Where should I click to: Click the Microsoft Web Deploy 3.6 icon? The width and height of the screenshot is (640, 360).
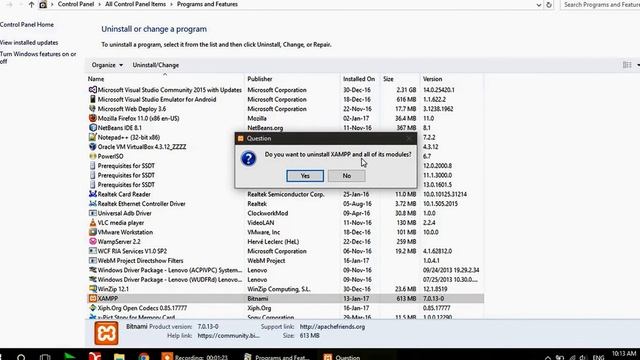coord(93,109)
